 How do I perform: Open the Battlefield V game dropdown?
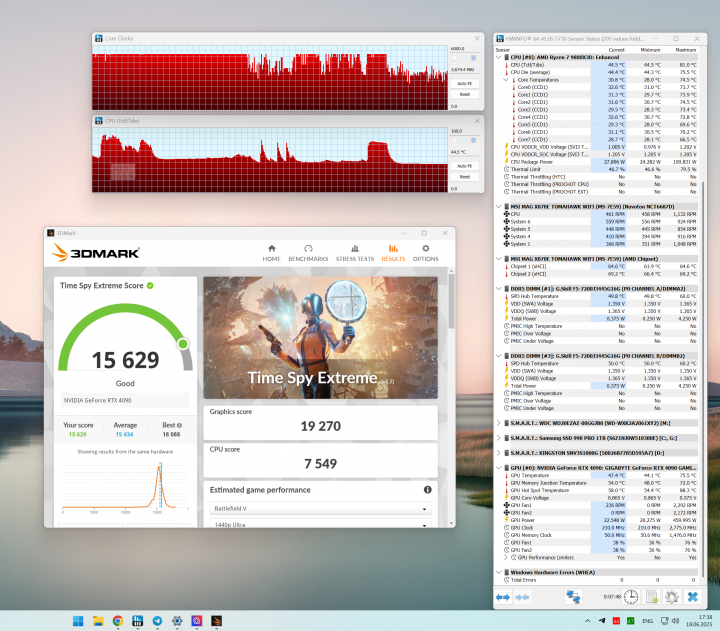[321, 508]
